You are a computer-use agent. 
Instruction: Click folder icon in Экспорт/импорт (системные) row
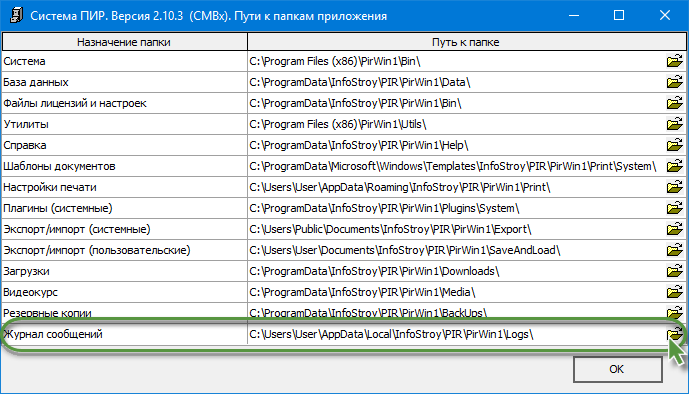point(674,229)
